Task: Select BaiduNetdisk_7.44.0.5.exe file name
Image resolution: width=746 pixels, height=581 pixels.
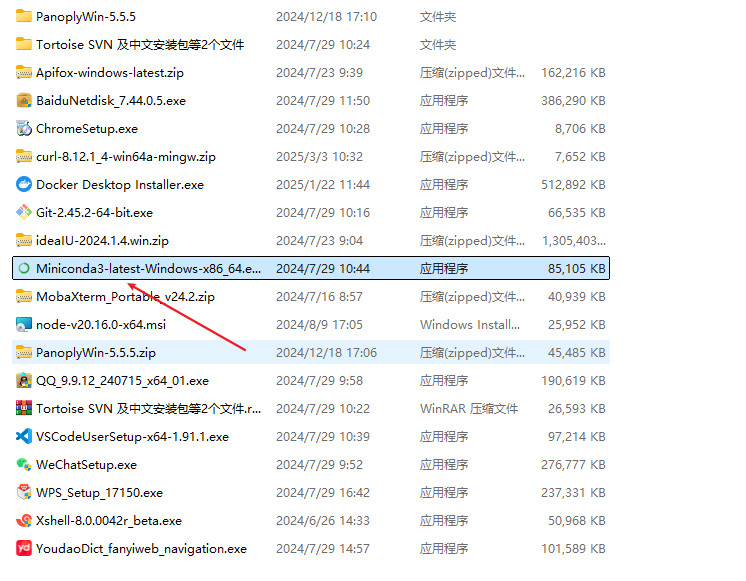Action: (111, 101)
